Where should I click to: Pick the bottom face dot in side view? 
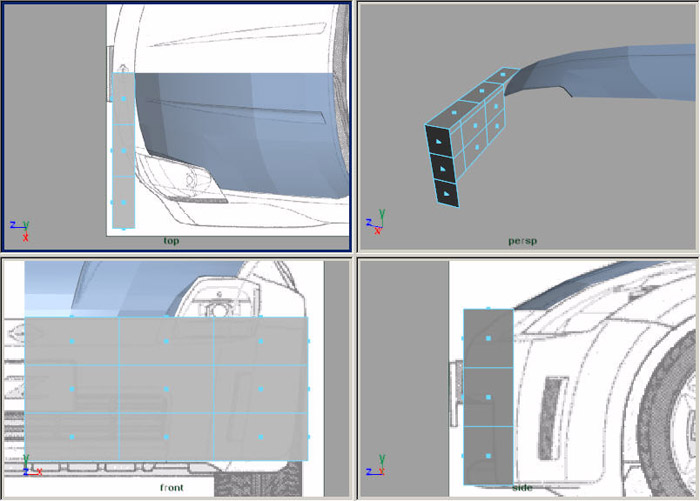[x=488, y=455]
